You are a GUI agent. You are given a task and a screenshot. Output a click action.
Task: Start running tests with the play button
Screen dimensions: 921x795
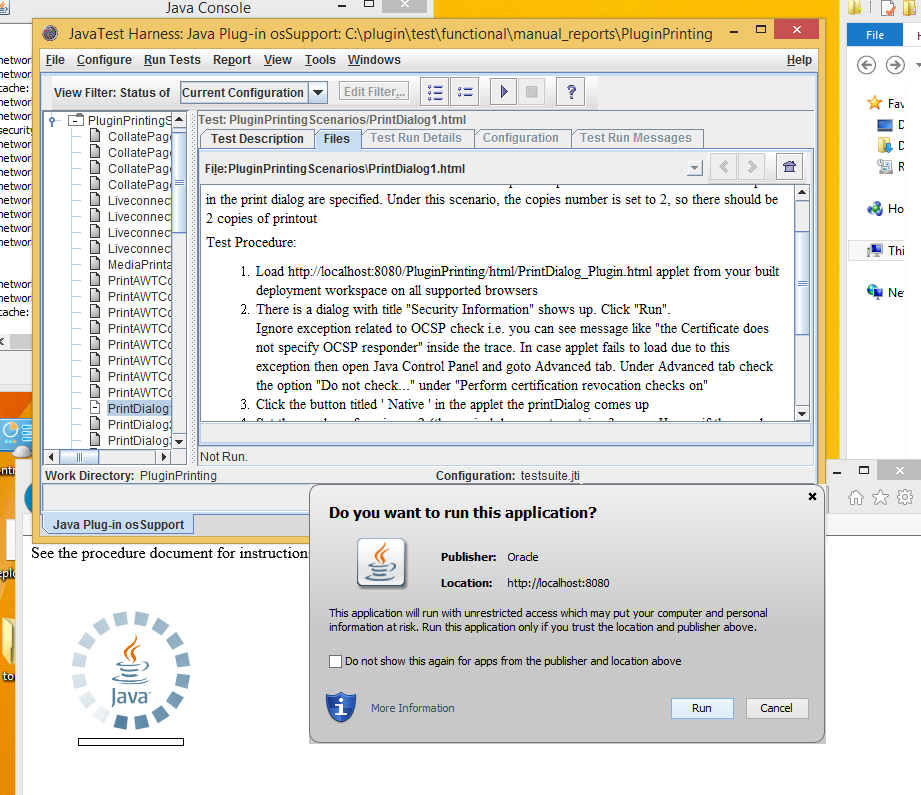click(x=503, y=92)
